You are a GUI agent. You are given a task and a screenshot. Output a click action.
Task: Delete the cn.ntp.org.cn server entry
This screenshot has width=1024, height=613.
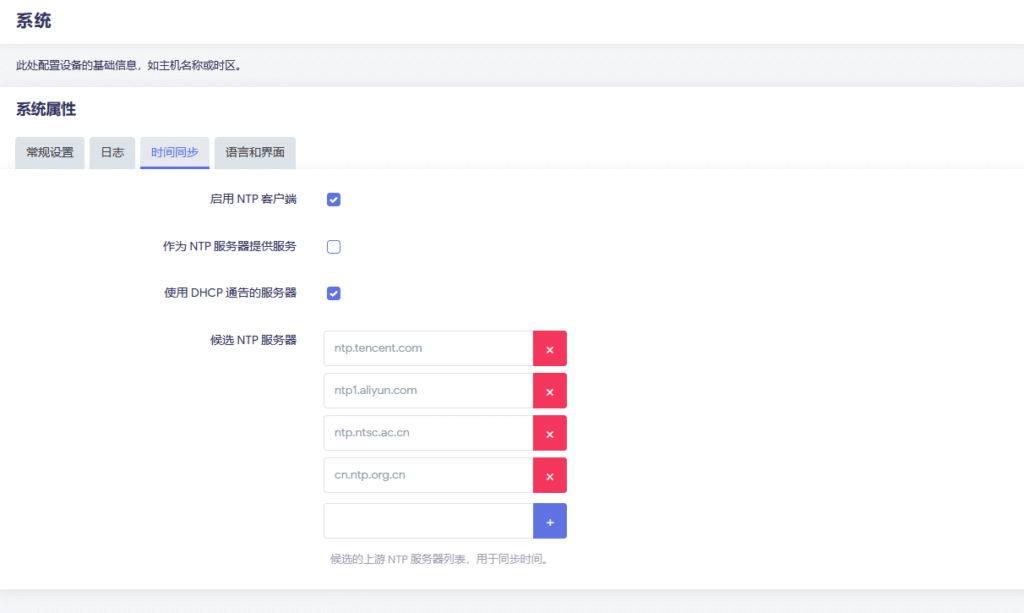pyautogui.click(x=549, y=475)
